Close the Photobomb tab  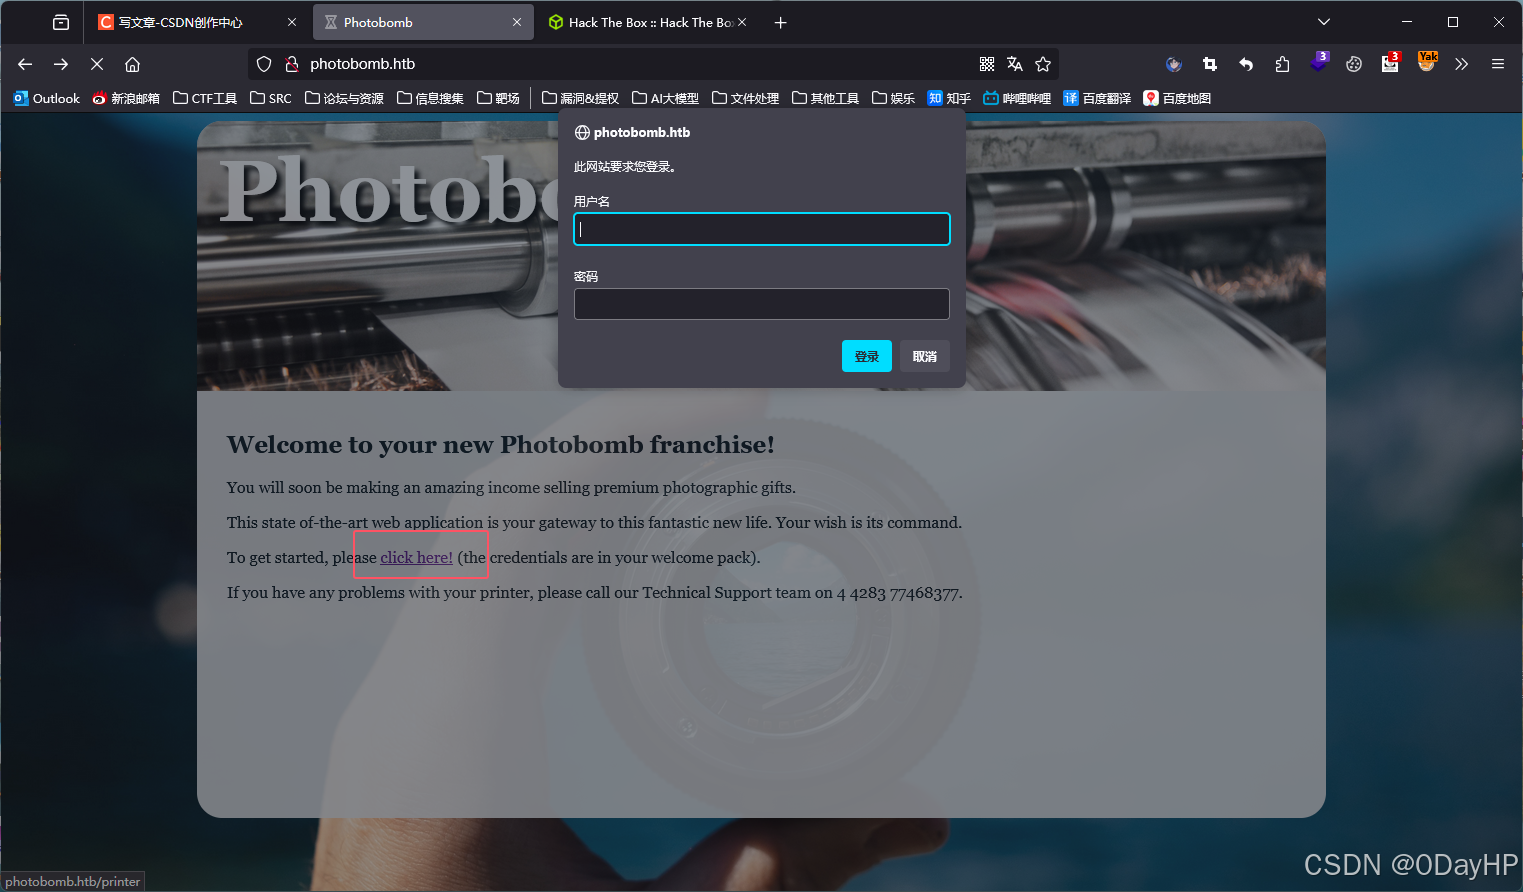coord(517,22)
